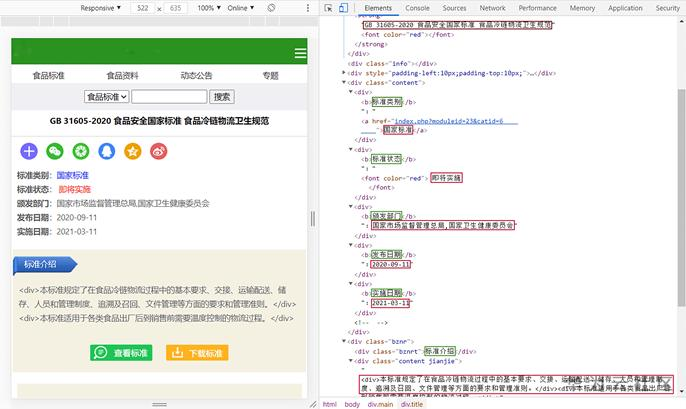Switch to the Elements tab
The image size is (686, 409).
[x=378, y=8]
